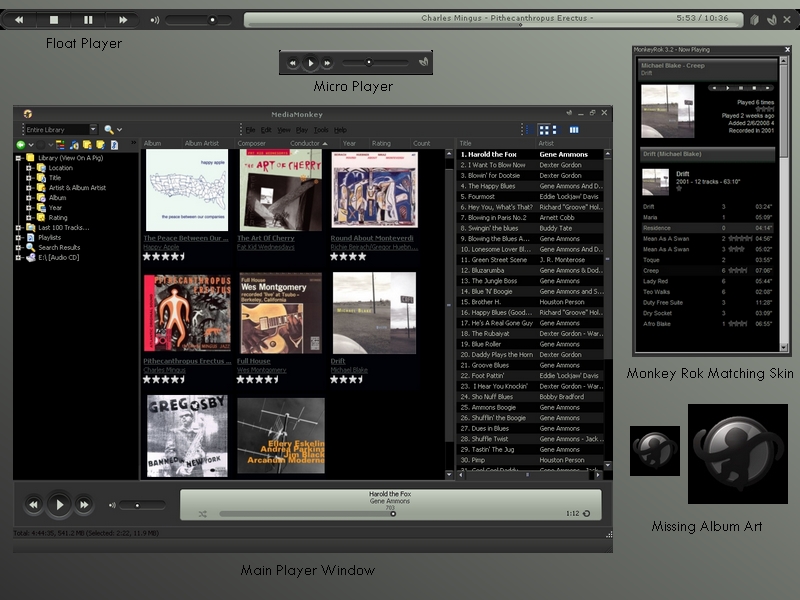The height and width of the screenshot is (600, 800).
Task: Open the File menu
Action: point(251,130)
